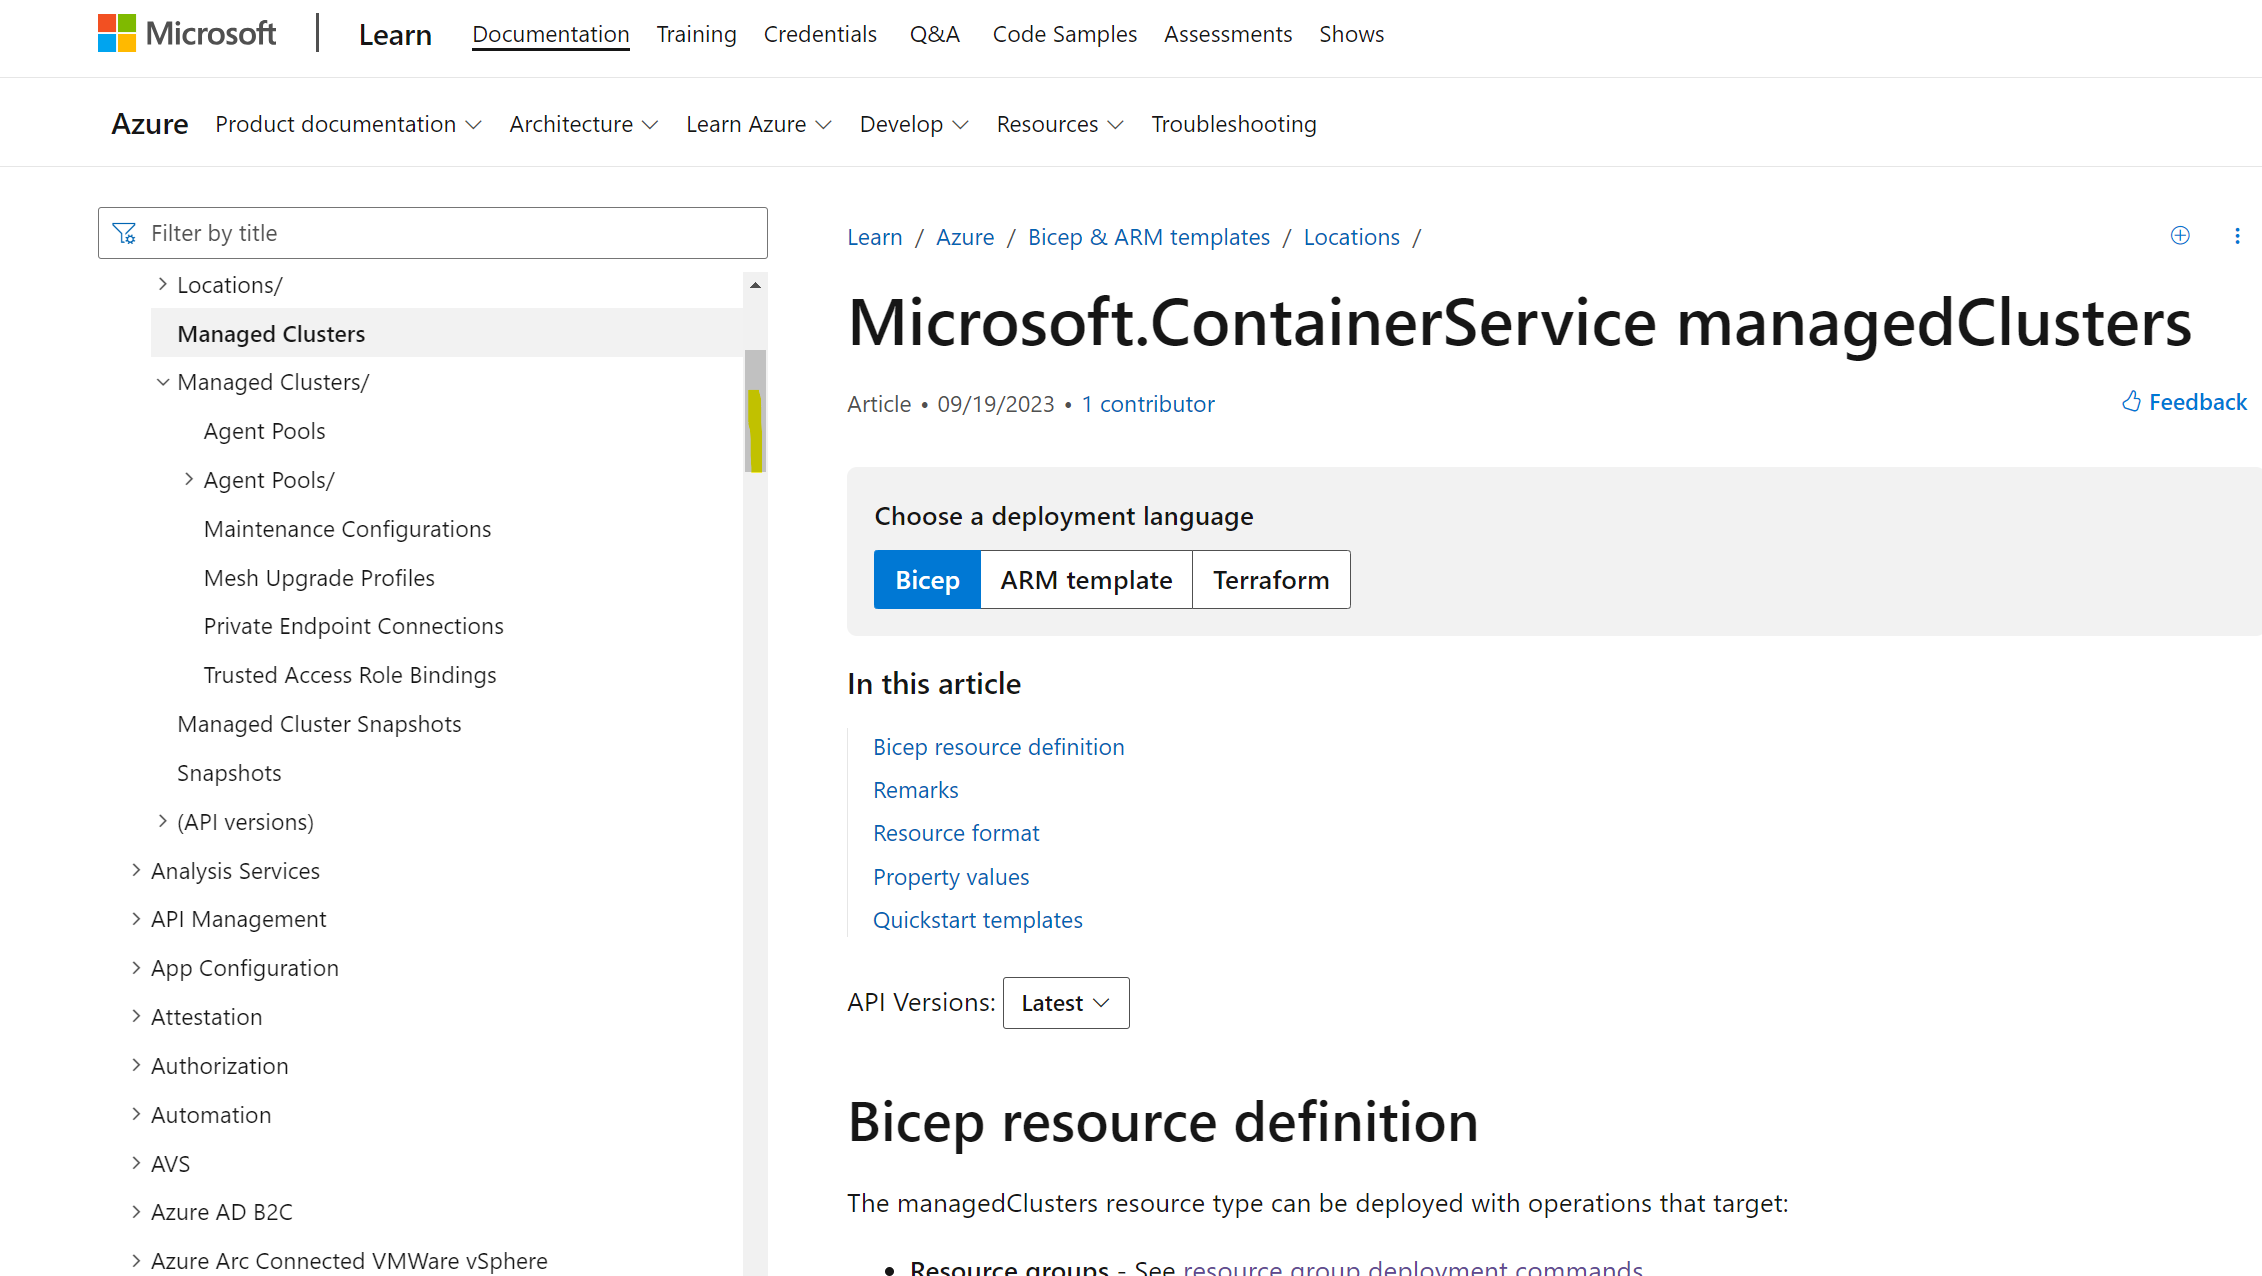Screen dimensions: 2262x1276
Task: Expand the (API versions) tree node
Action: [x=163, y=822]
